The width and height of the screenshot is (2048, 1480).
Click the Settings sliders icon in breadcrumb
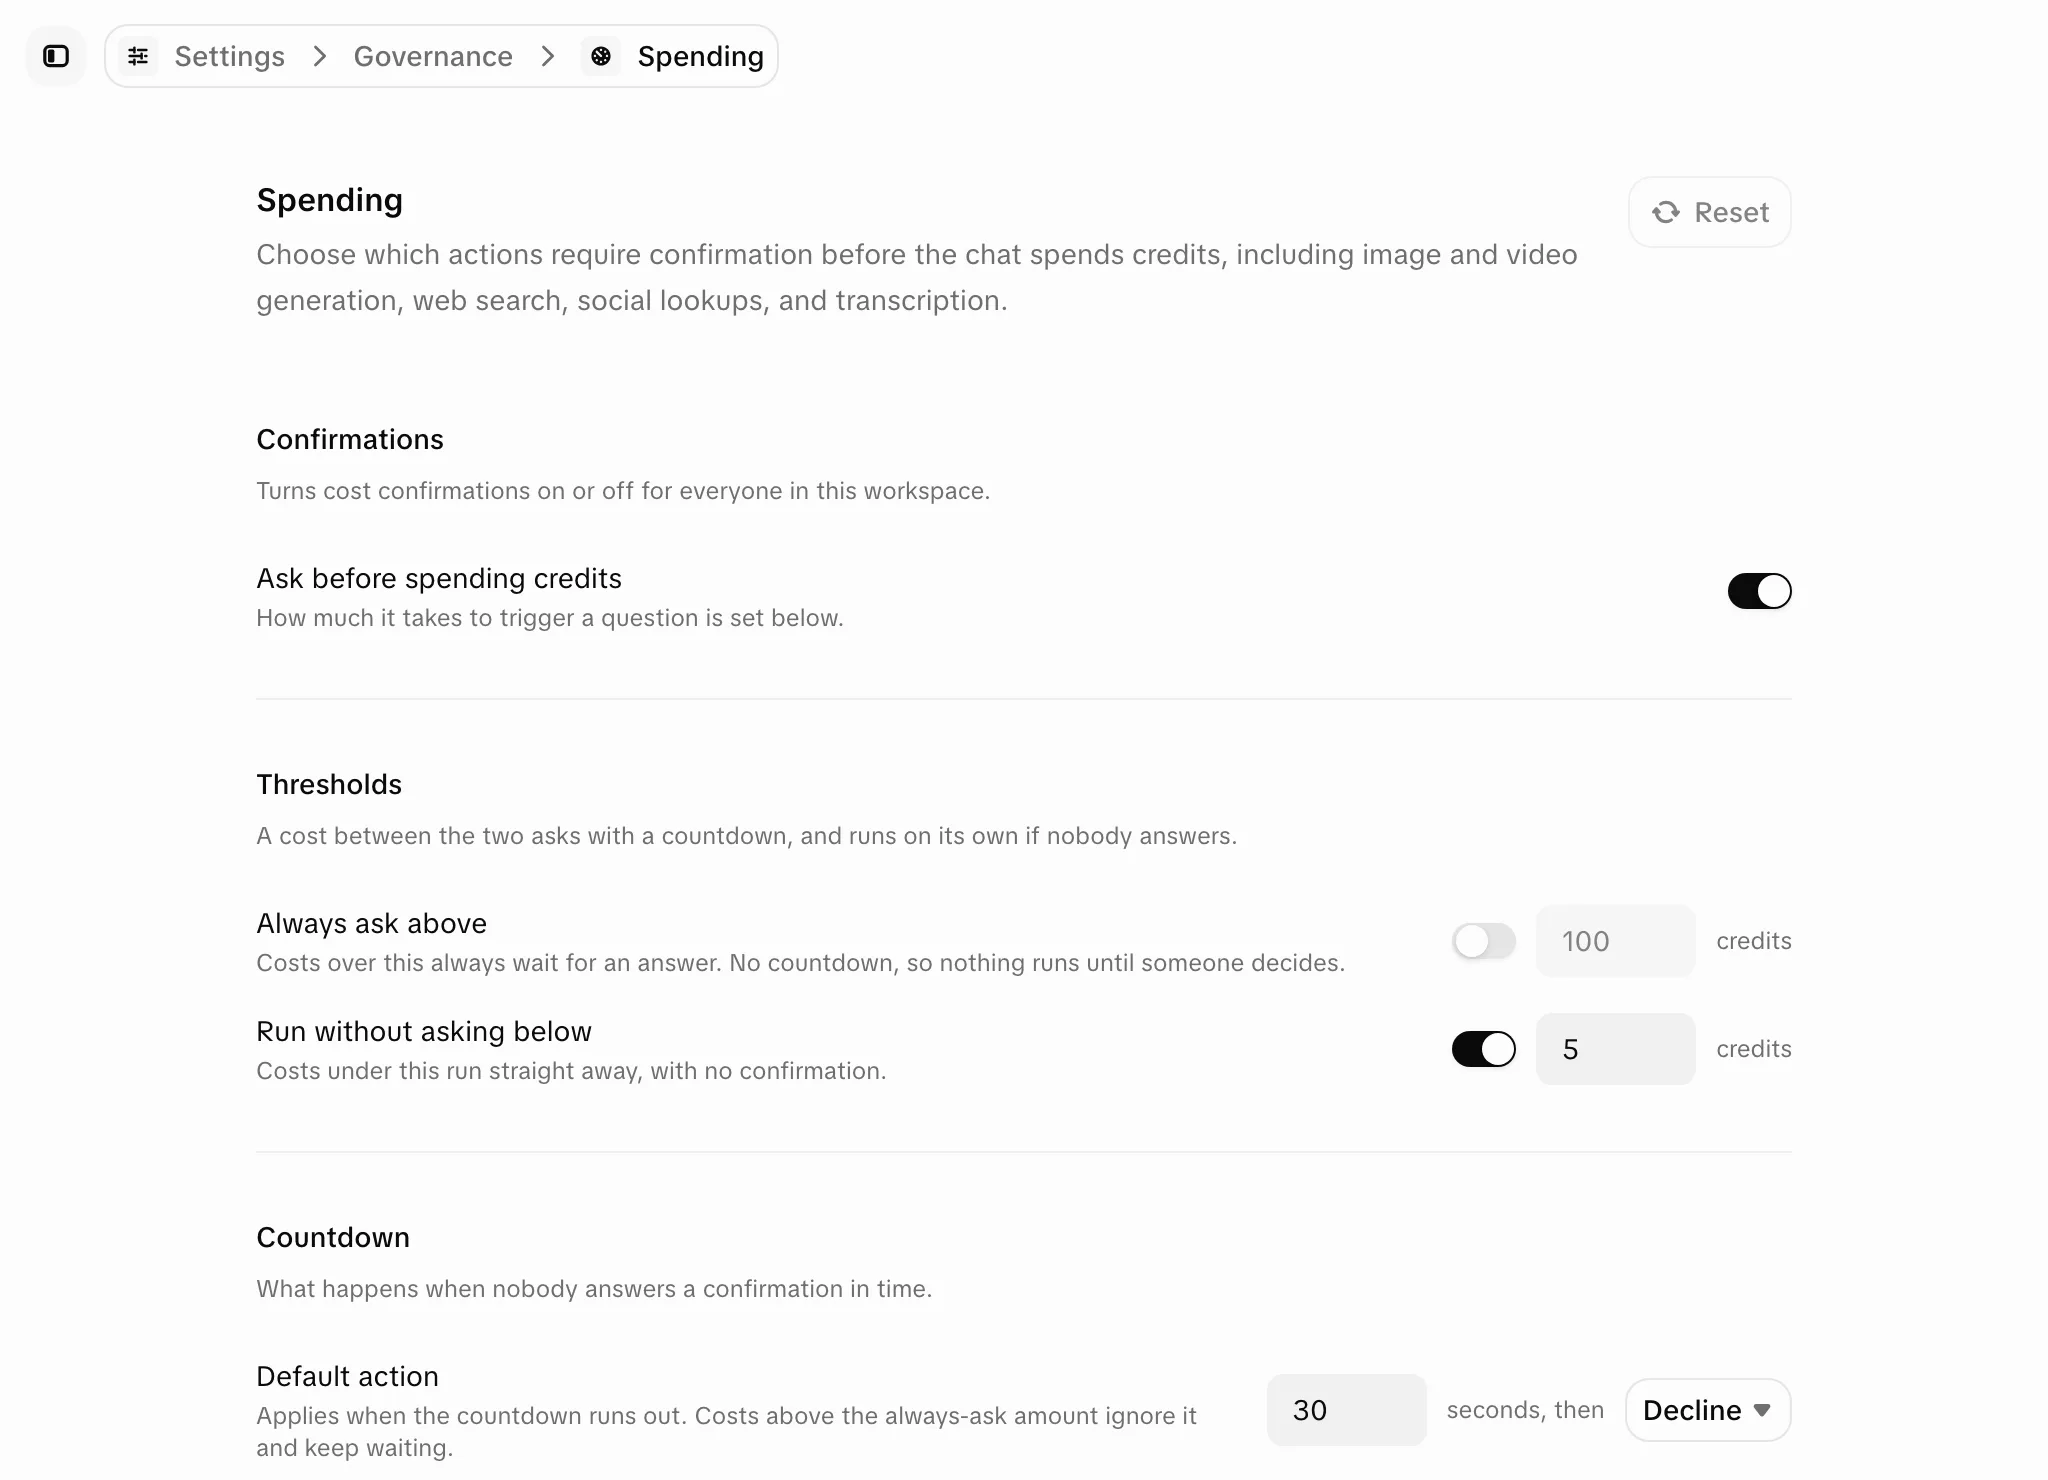[x=138, y=56]
